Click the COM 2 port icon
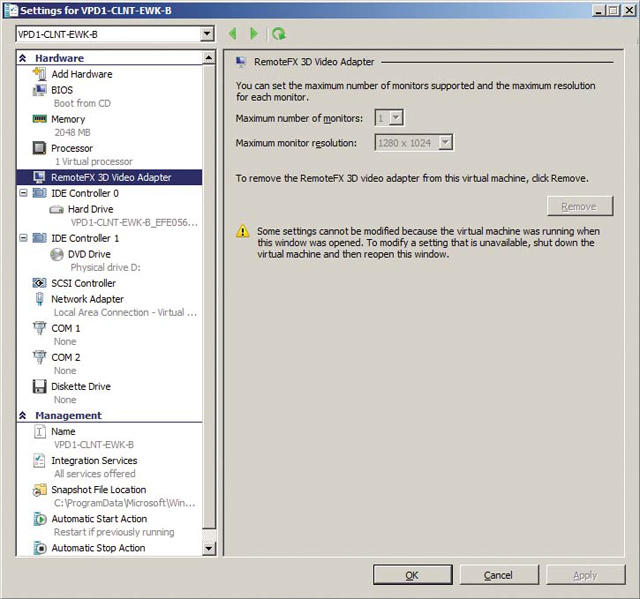The width and height of the screenshot is (640, 599). click(40, 357)
